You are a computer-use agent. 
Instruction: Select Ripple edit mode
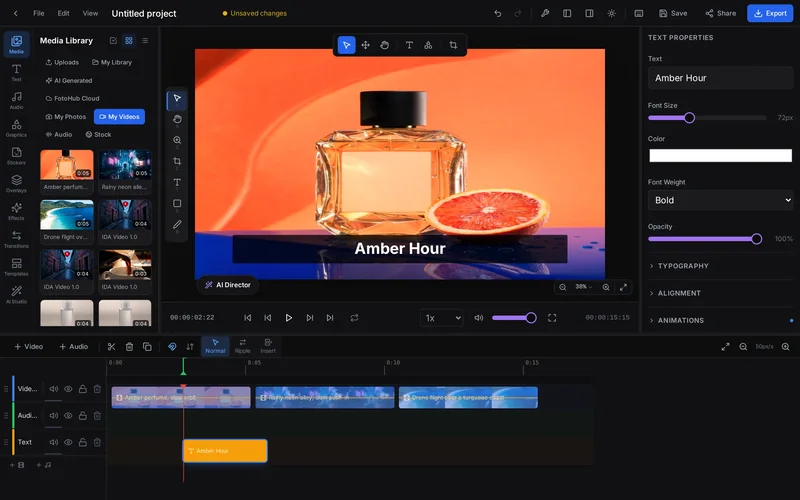[242, 346]
